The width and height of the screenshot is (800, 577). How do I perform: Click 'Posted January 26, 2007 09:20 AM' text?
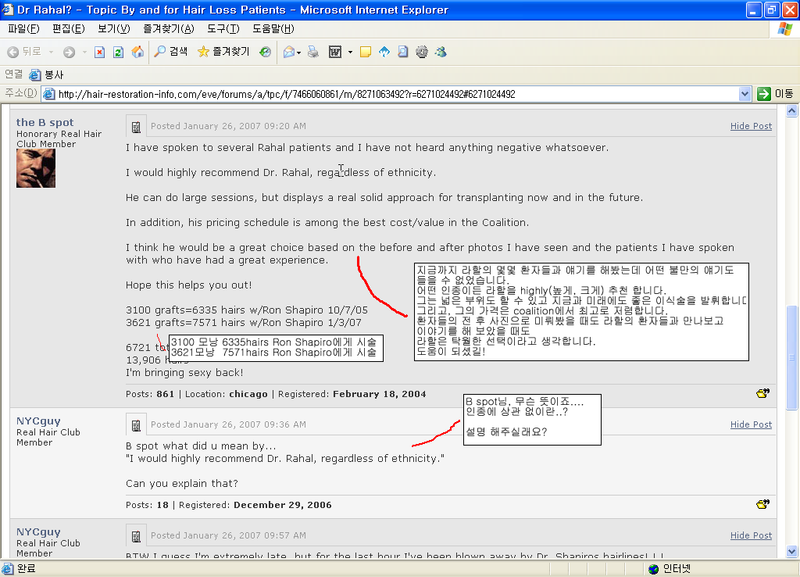coord(229,126)
